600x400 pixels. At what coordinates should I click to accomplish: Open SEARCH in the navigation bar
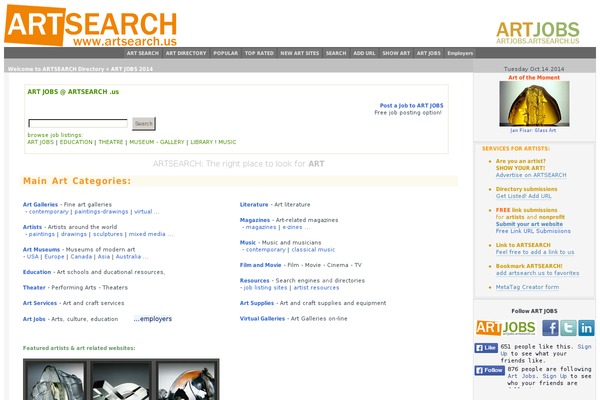(336, 53)
